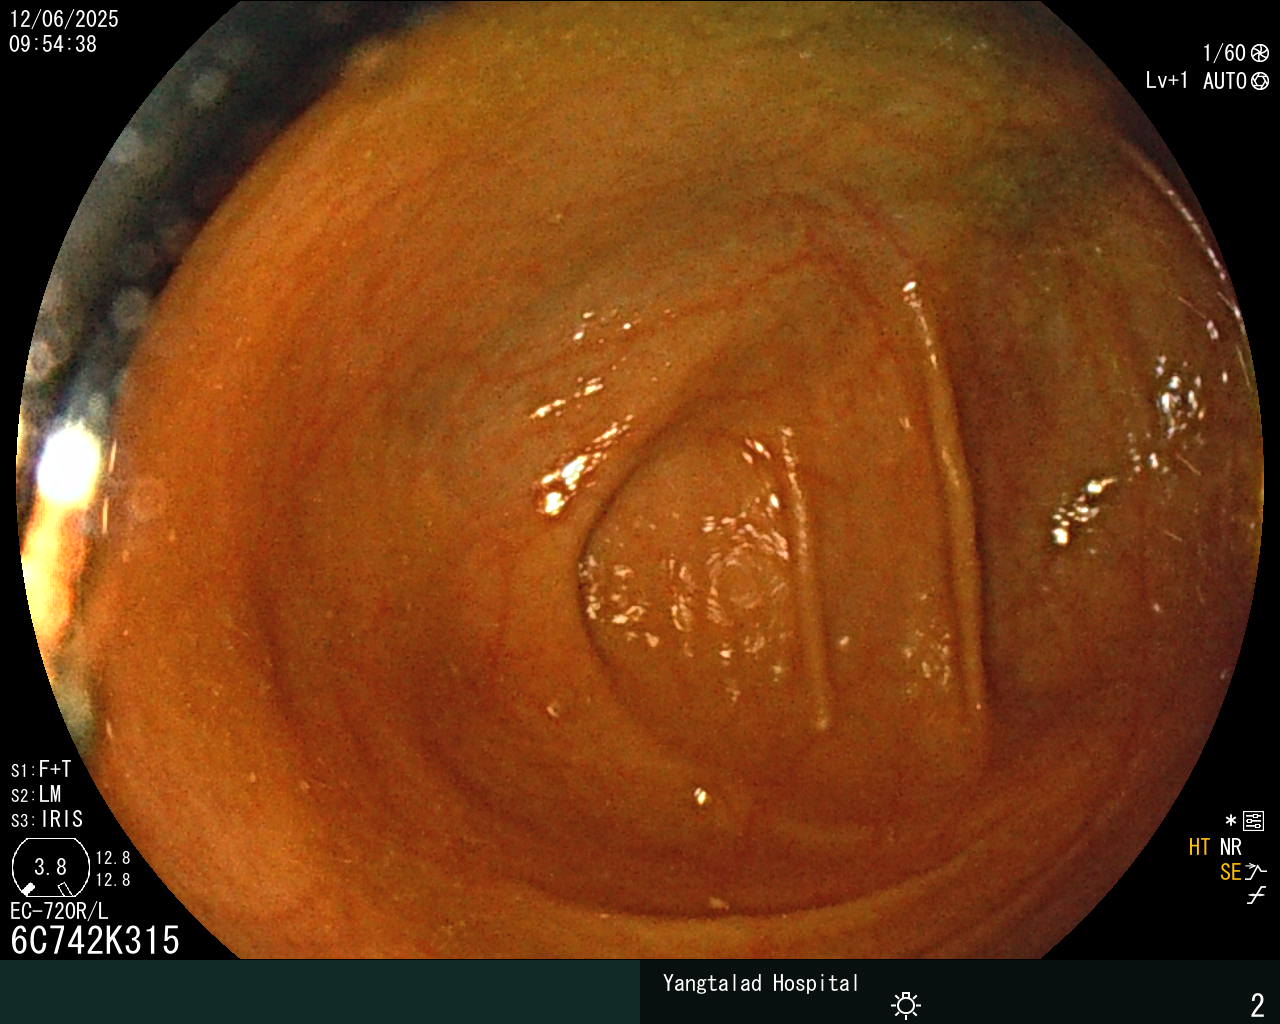Click the S1: F+T switch assignment
This screenshot has width=1280, height=1024.
tap(41, 769)
